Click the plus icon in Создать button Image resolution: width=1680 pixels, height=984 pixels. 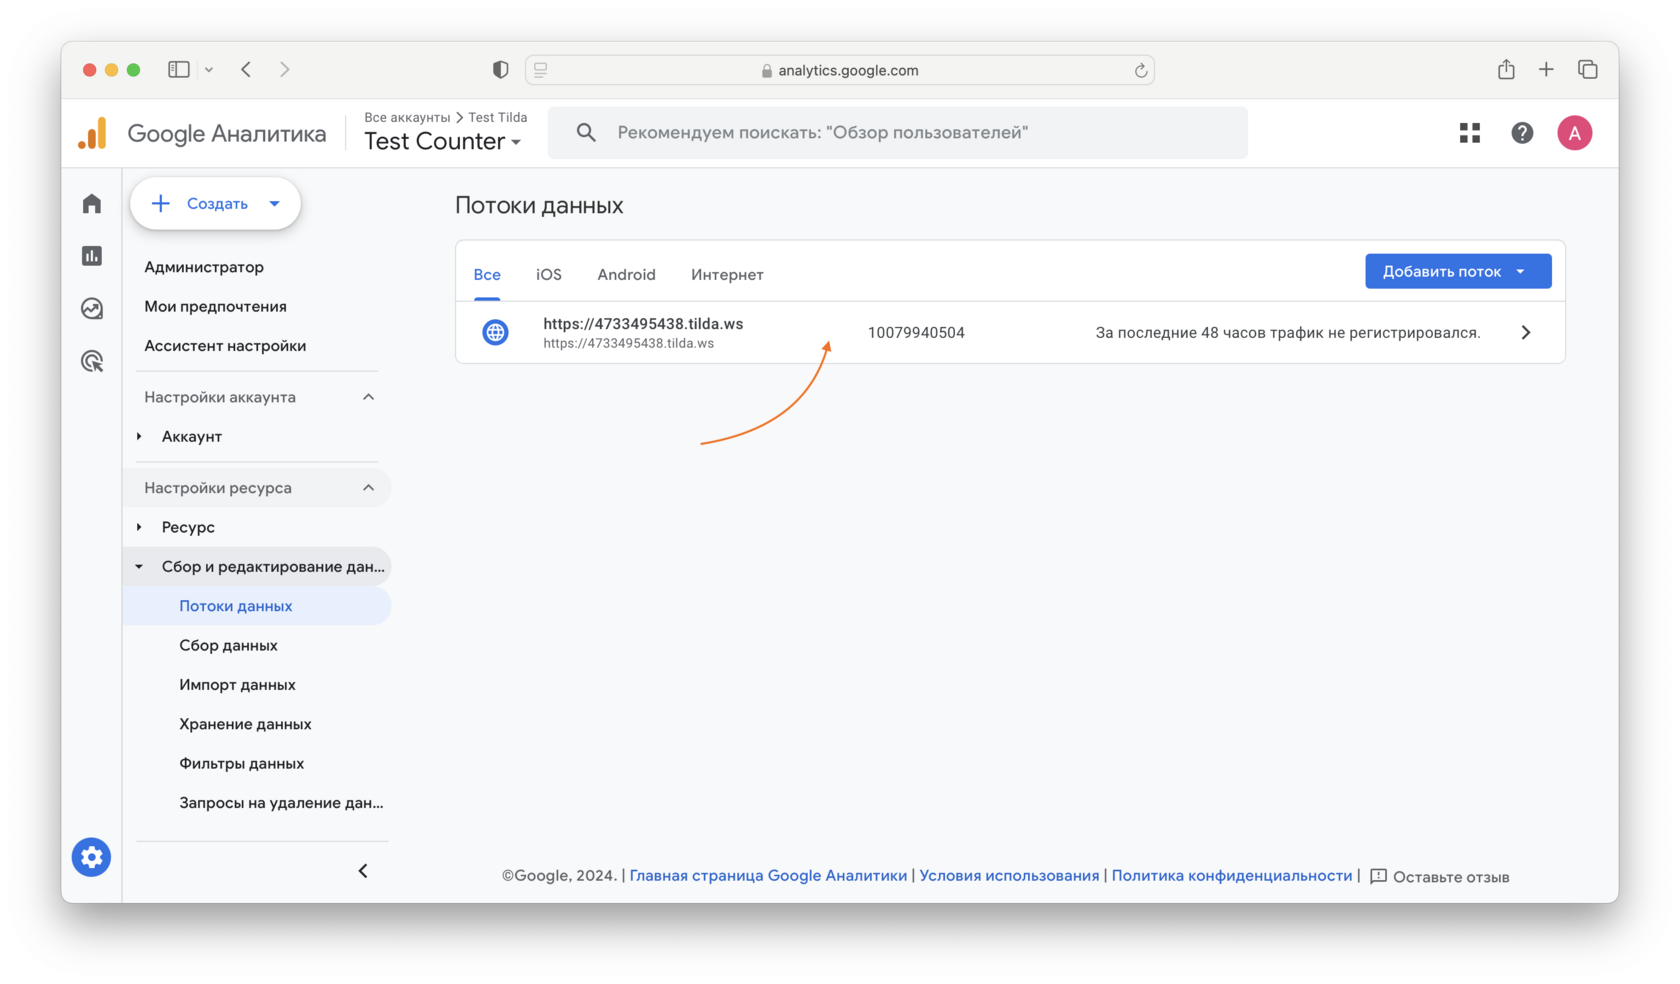coord(160,204)
